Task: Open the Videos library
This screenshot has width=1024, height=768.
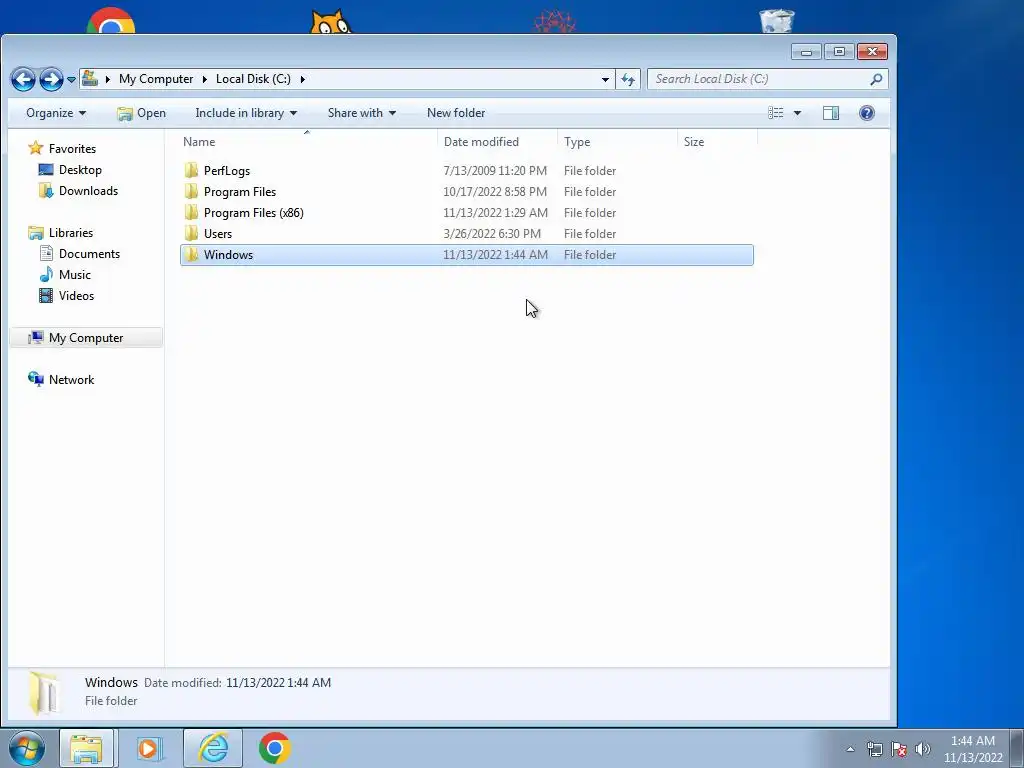Action: pos(76,295)
